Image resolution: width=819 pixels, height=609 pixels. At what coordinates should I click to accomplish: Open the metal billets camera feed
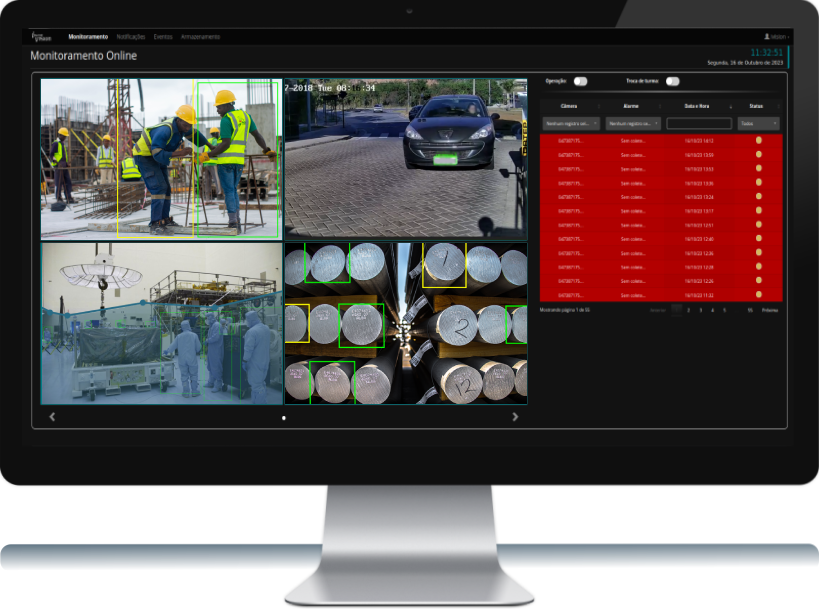(x=405, y=323)
